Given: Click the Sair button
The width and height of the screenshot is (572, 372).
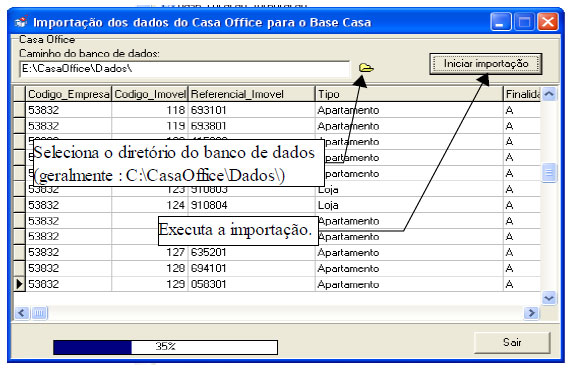Looking at the screenshot, I should (512, 342).
